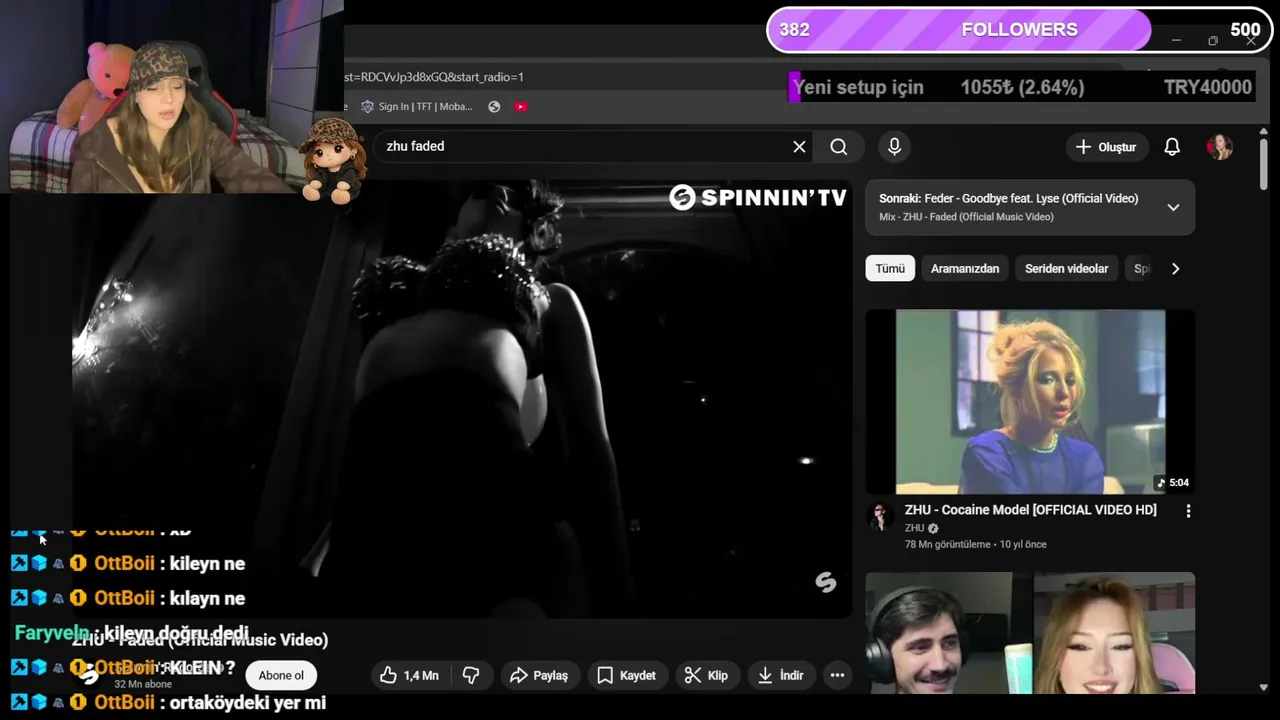1280x720 pixels.
Task: Click the search magnifier button
Action: tap(839, 147)
